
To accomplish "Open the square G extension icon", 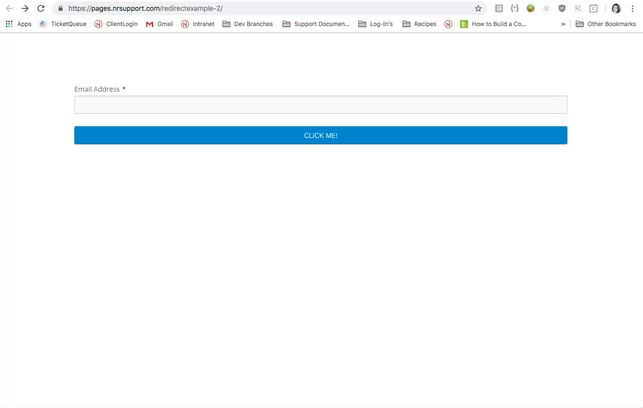I will (499, 8).
